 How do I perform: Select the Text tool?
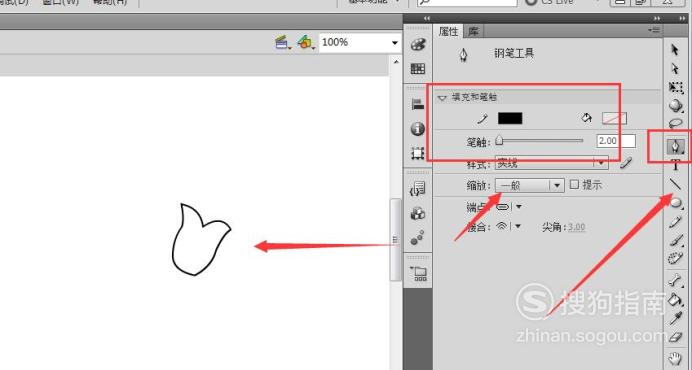point(675,165)
